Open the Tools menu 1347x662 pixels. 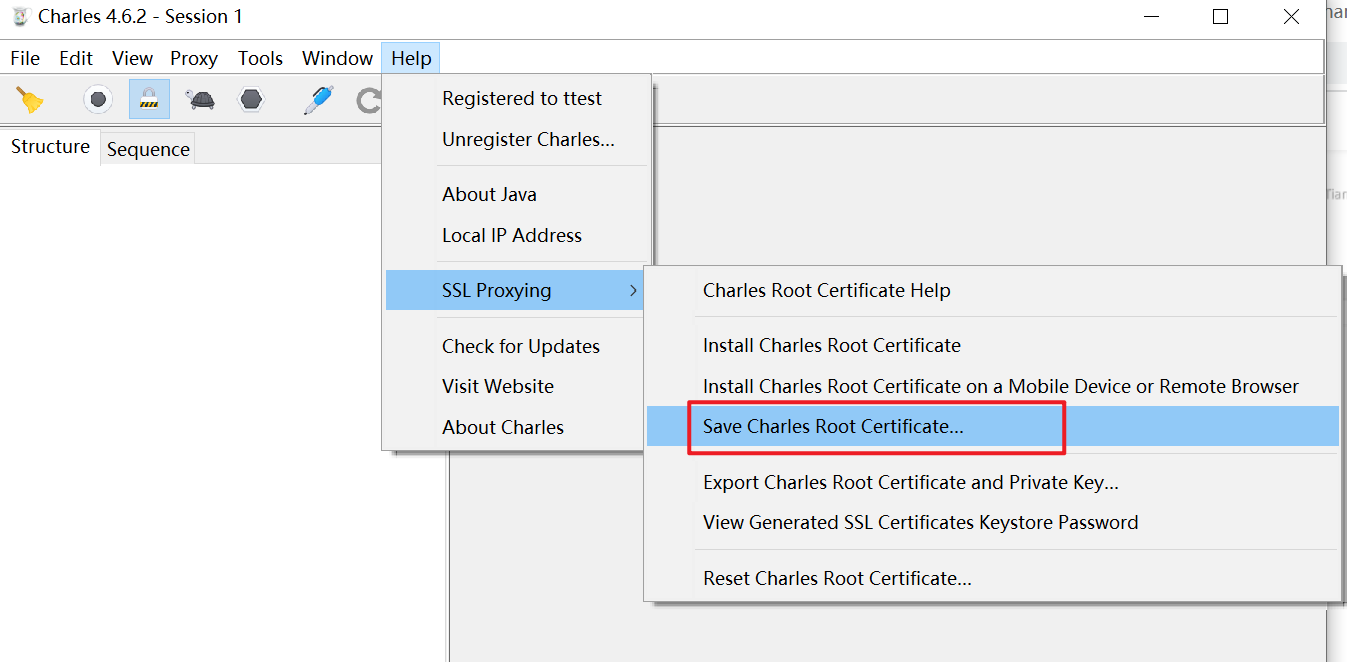[x=260, y=58]
